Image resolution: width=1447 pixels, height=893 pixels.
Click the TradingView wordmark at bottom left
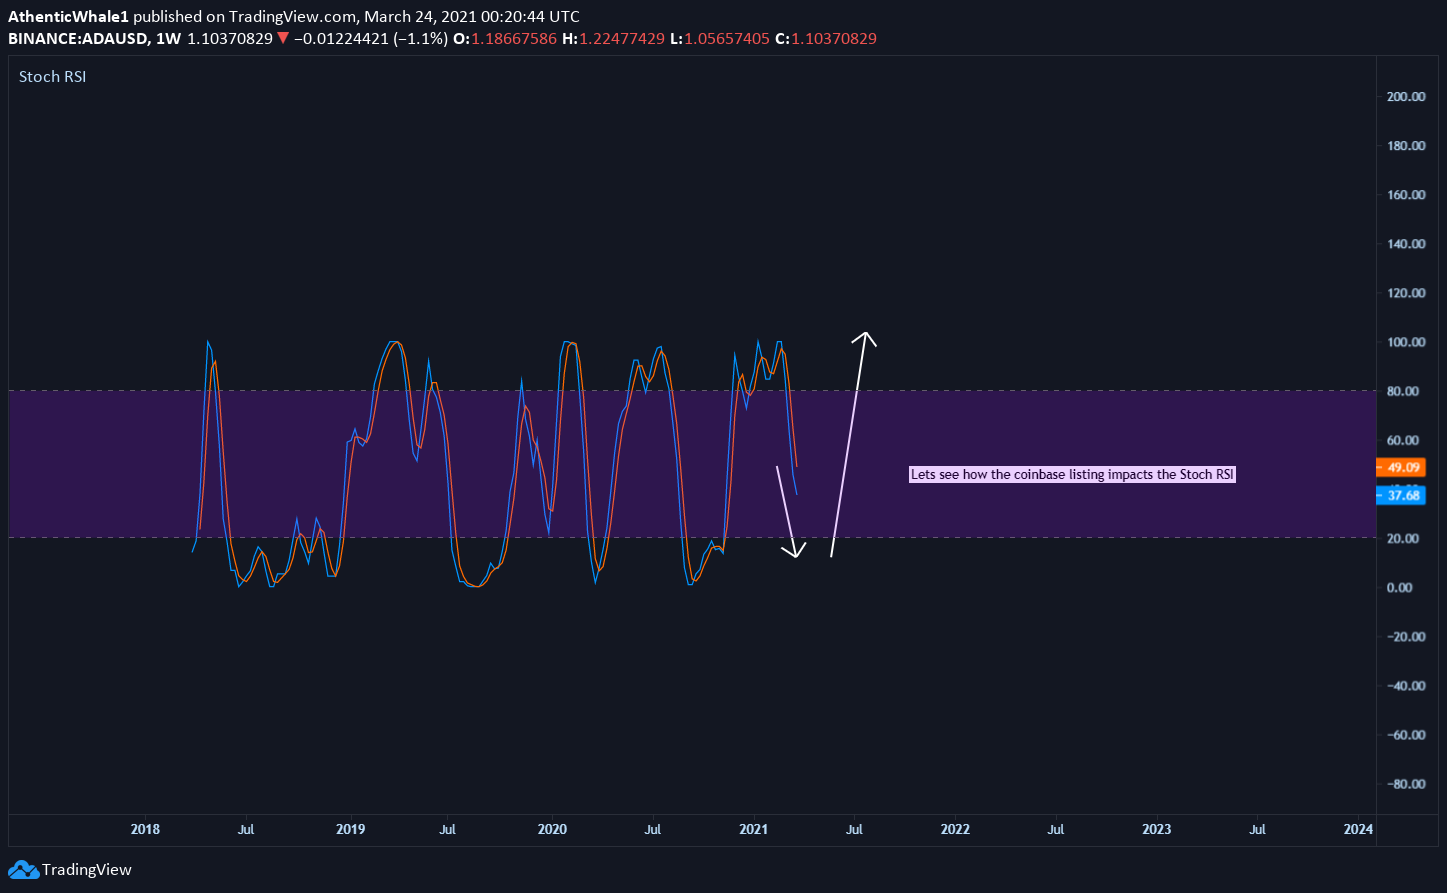pyautogui.click(x=87, y=870)
